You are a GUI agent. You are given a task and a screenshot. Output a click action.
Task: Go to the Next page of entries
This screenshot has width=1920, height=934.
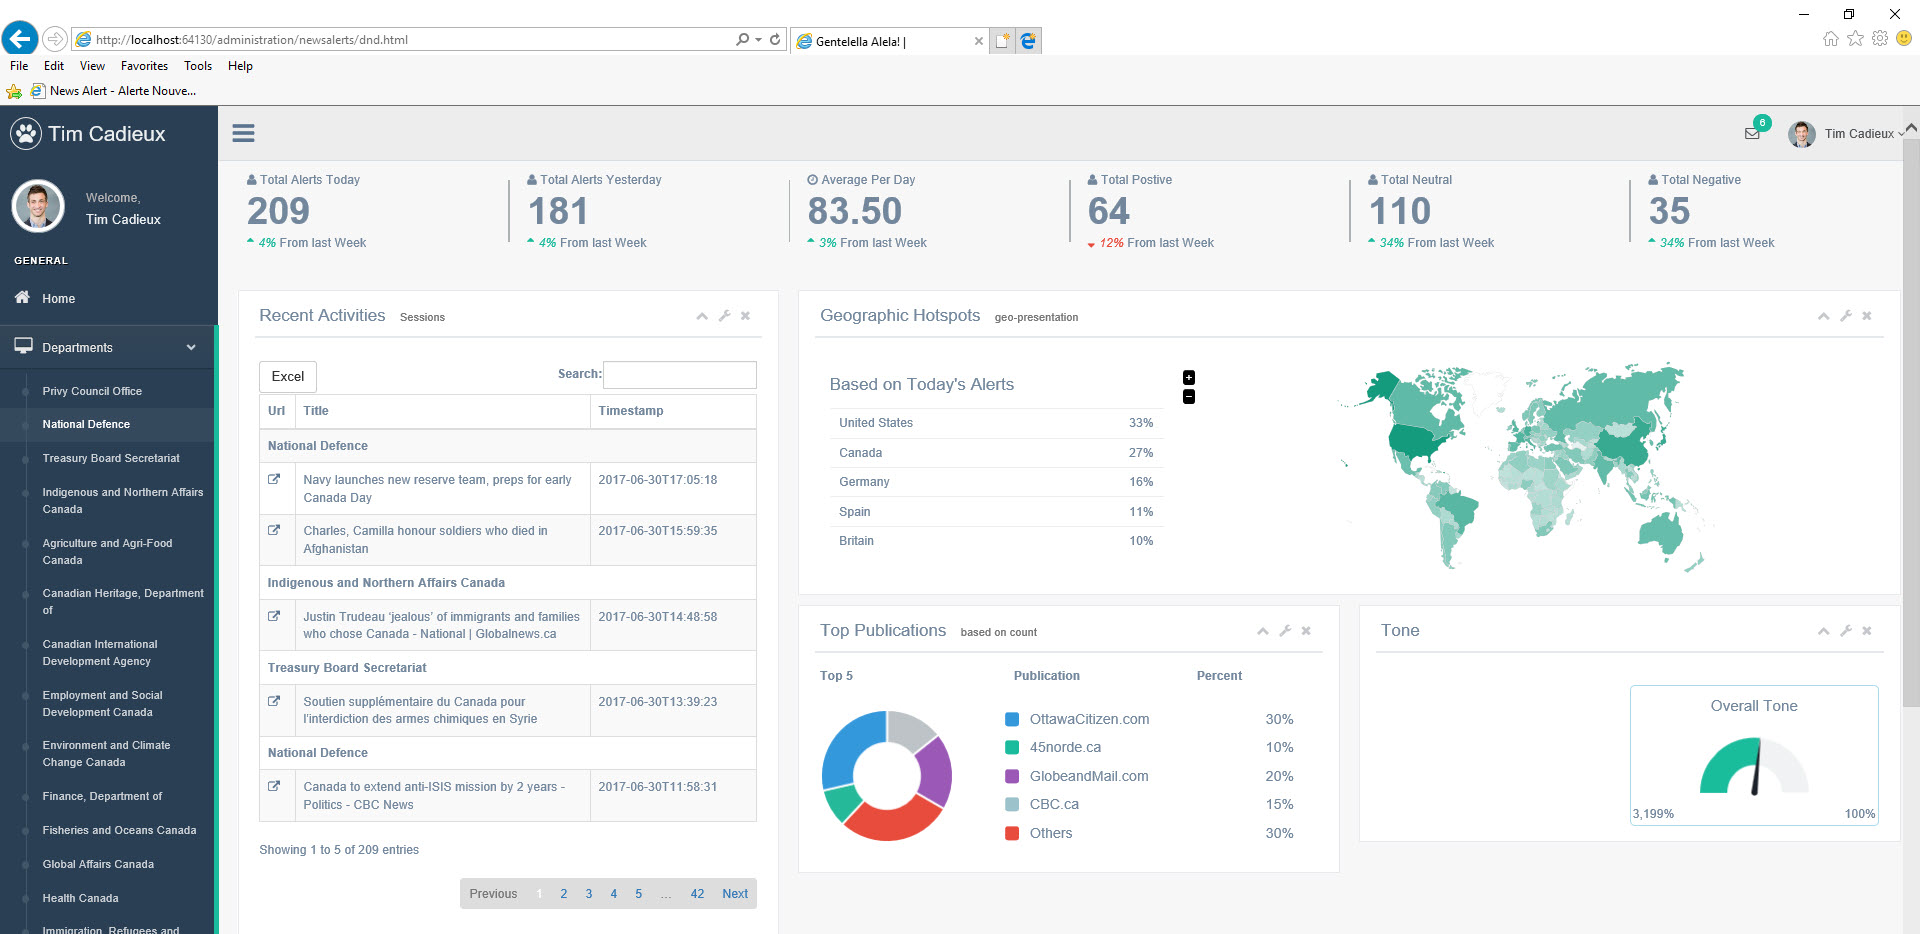point(735,894)
